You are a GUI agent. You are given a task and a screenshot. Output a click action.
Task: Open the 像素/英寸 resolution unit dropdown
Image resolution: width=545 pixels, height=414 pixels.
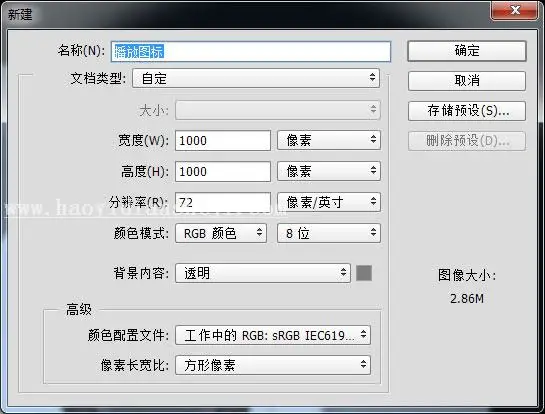[x=329, y=202]
